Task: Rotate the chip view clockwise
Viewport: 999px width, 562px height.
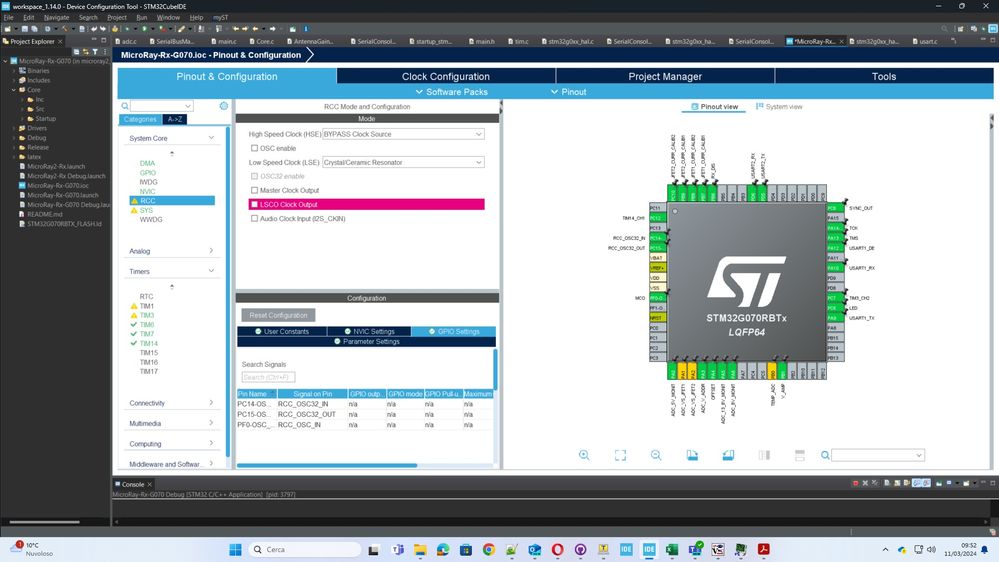Action: [x=692, y=455]
